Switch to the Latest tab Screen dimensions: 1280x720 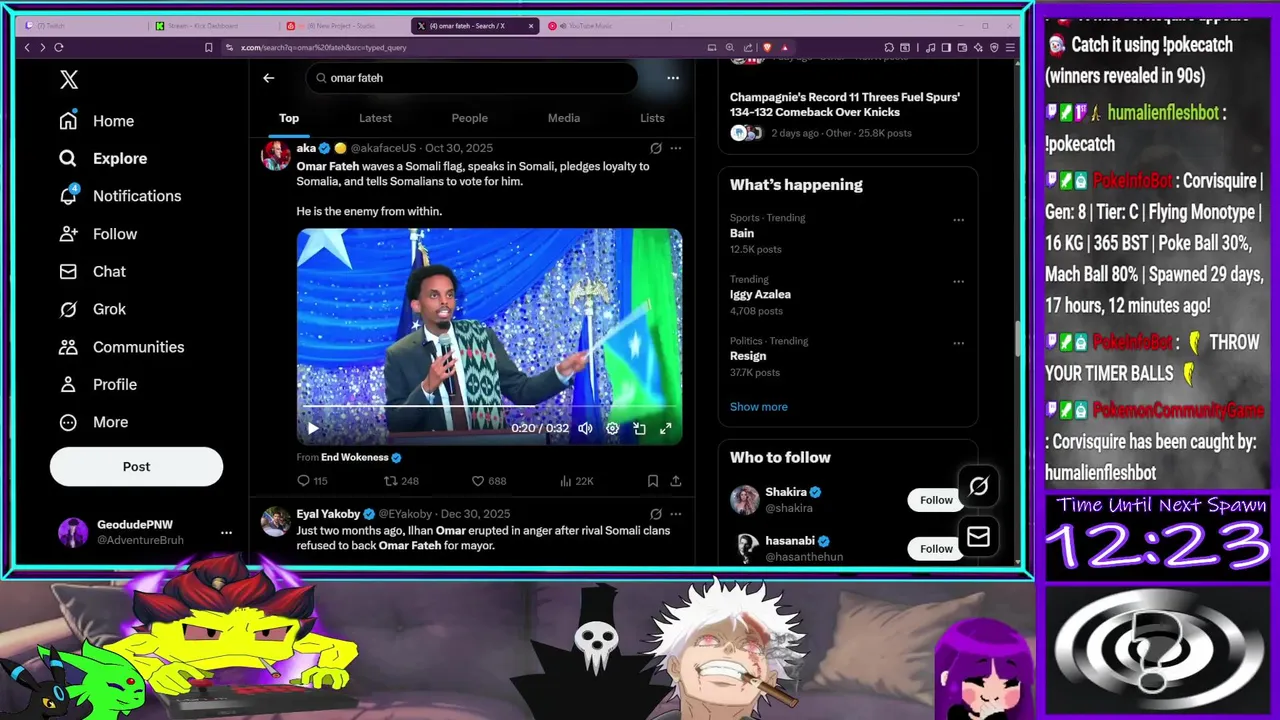coord(375,118)
